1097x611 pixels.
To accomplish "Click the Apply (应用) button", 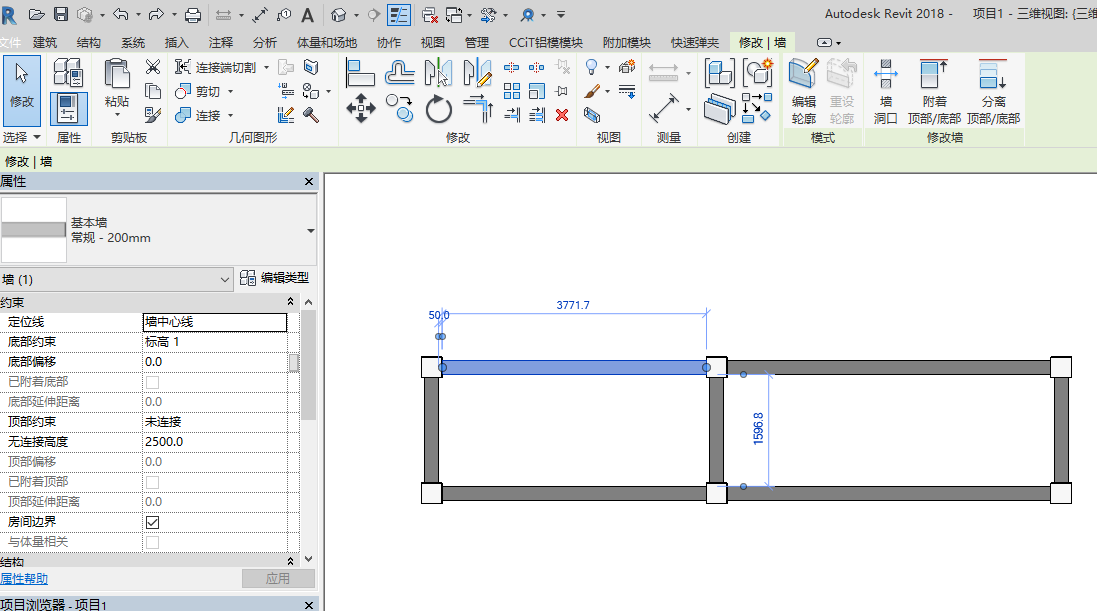I will [x=278, y=579].
